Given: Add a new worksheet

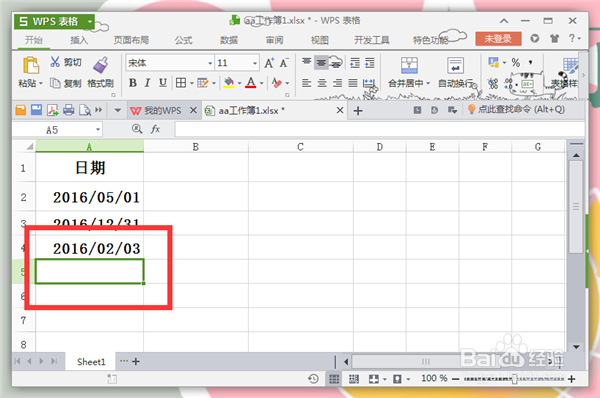Looking at the screenshot, I should click(136, 361).
